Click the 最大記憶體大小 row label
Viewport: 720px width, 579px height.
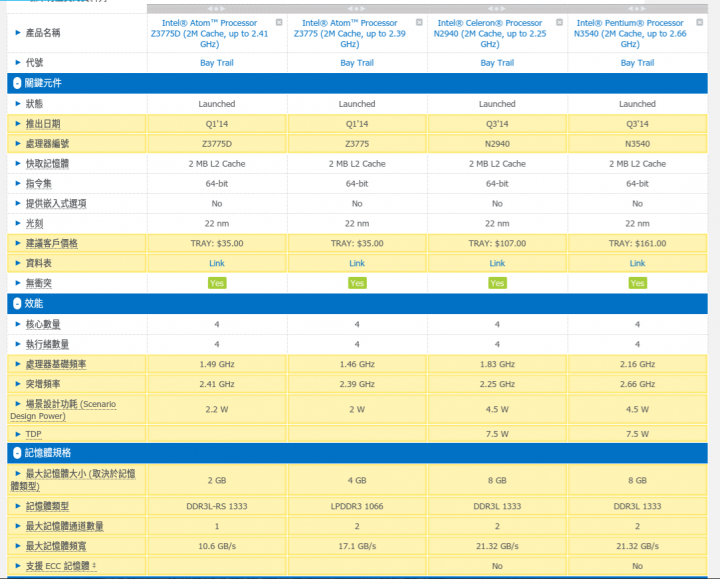click(x=73, y=480)
